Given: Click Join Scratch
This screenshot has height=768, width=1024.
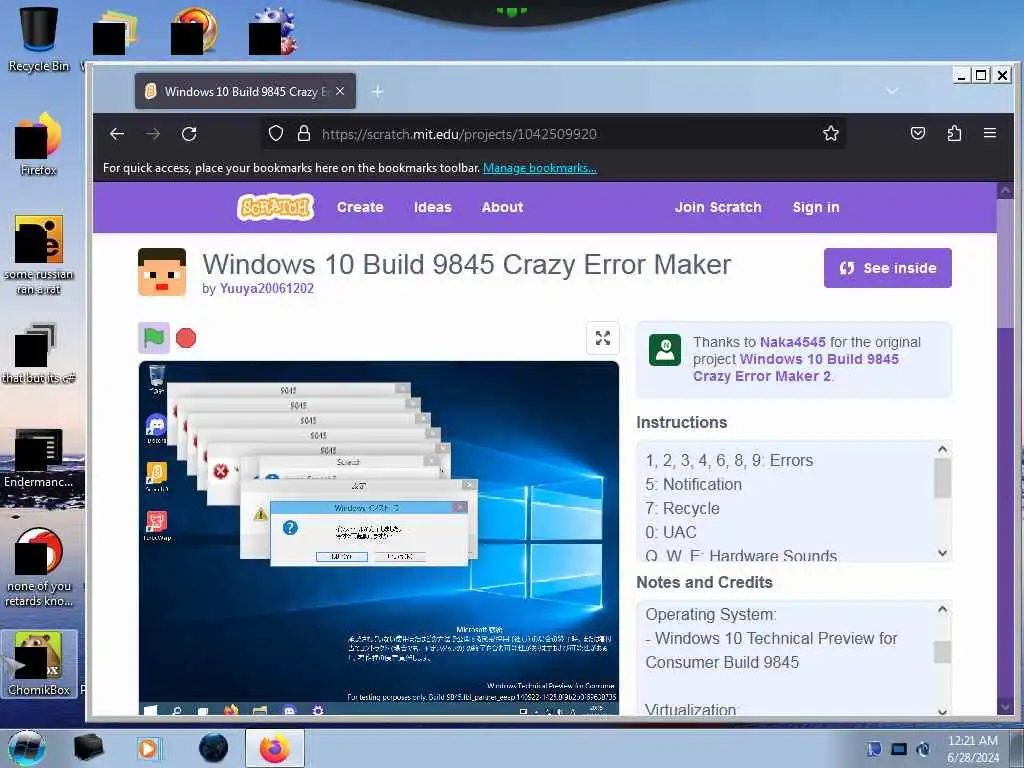Looking at the screenshot, I should point(718,207).
